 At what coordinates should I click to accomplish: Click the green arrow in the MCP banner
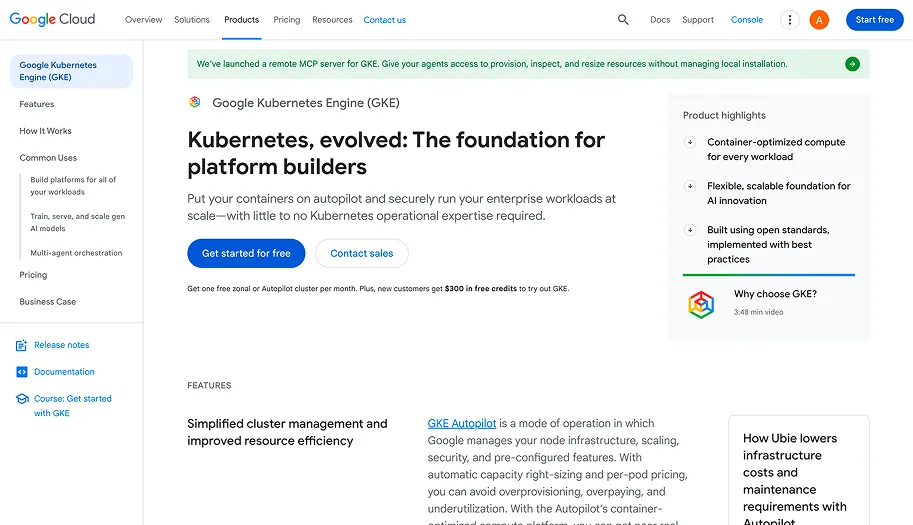[x=852, y=64]
